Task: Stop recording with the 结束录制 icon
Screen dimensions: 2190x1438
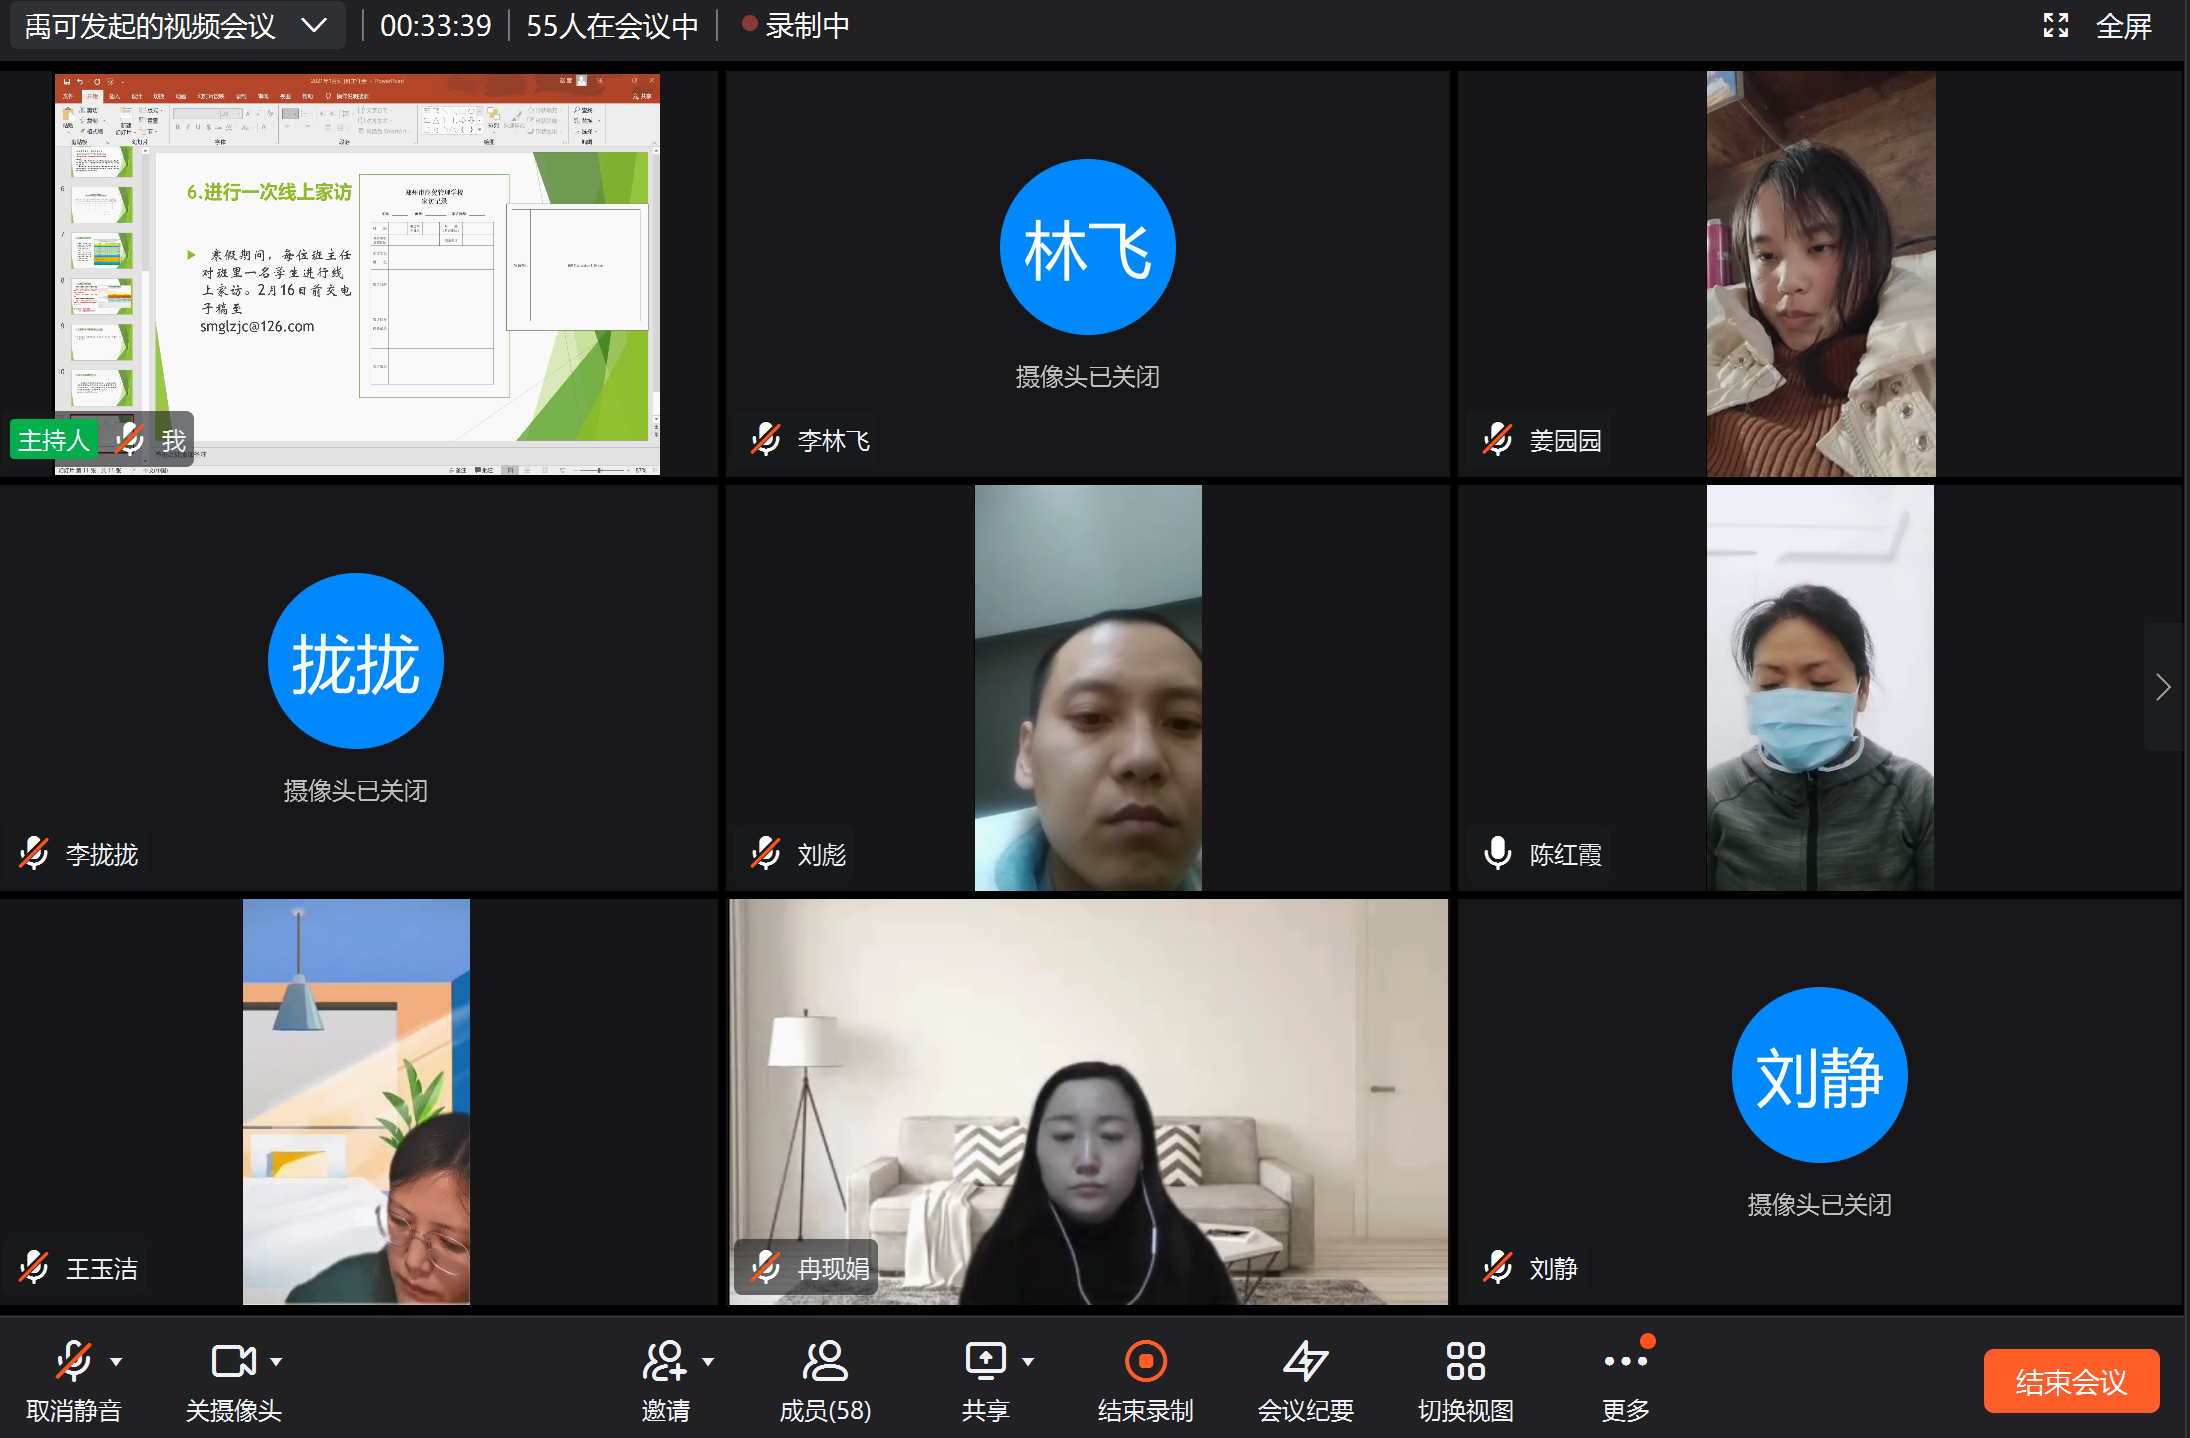Action: tap(1146, 1361)
